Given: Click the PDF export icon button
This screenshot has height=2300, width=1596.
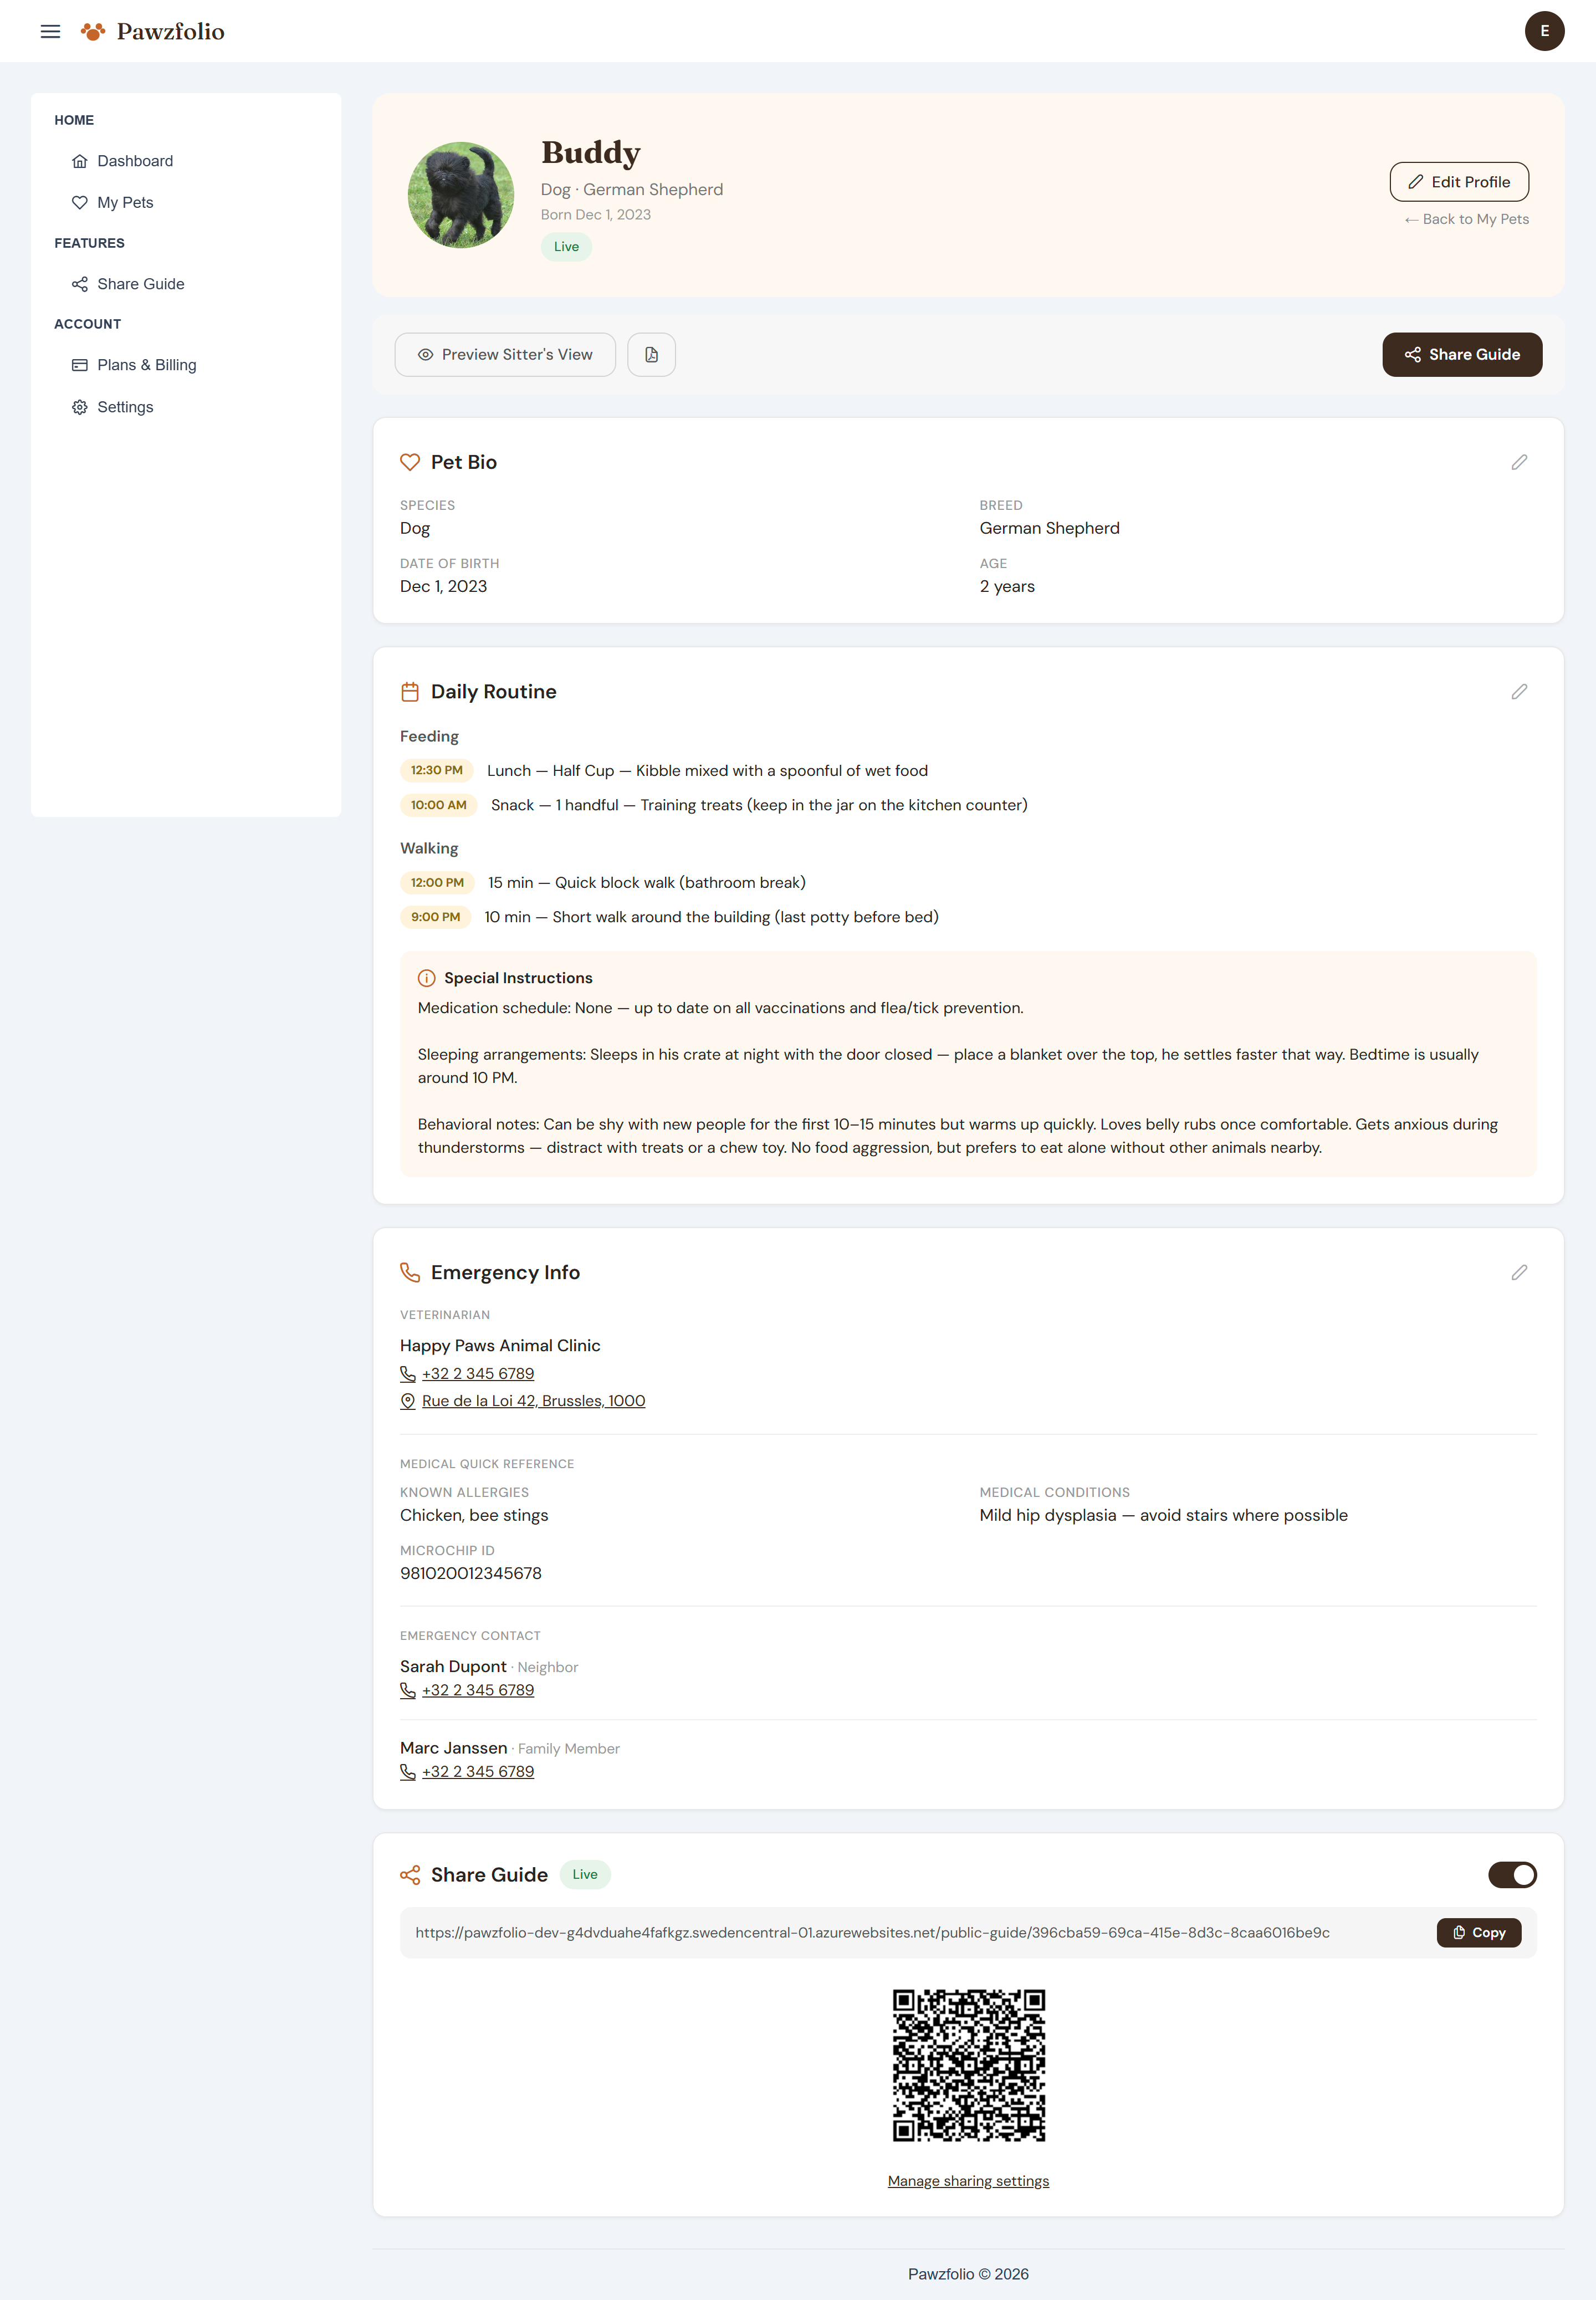Looking at the screenshot, I should (651, 355).
